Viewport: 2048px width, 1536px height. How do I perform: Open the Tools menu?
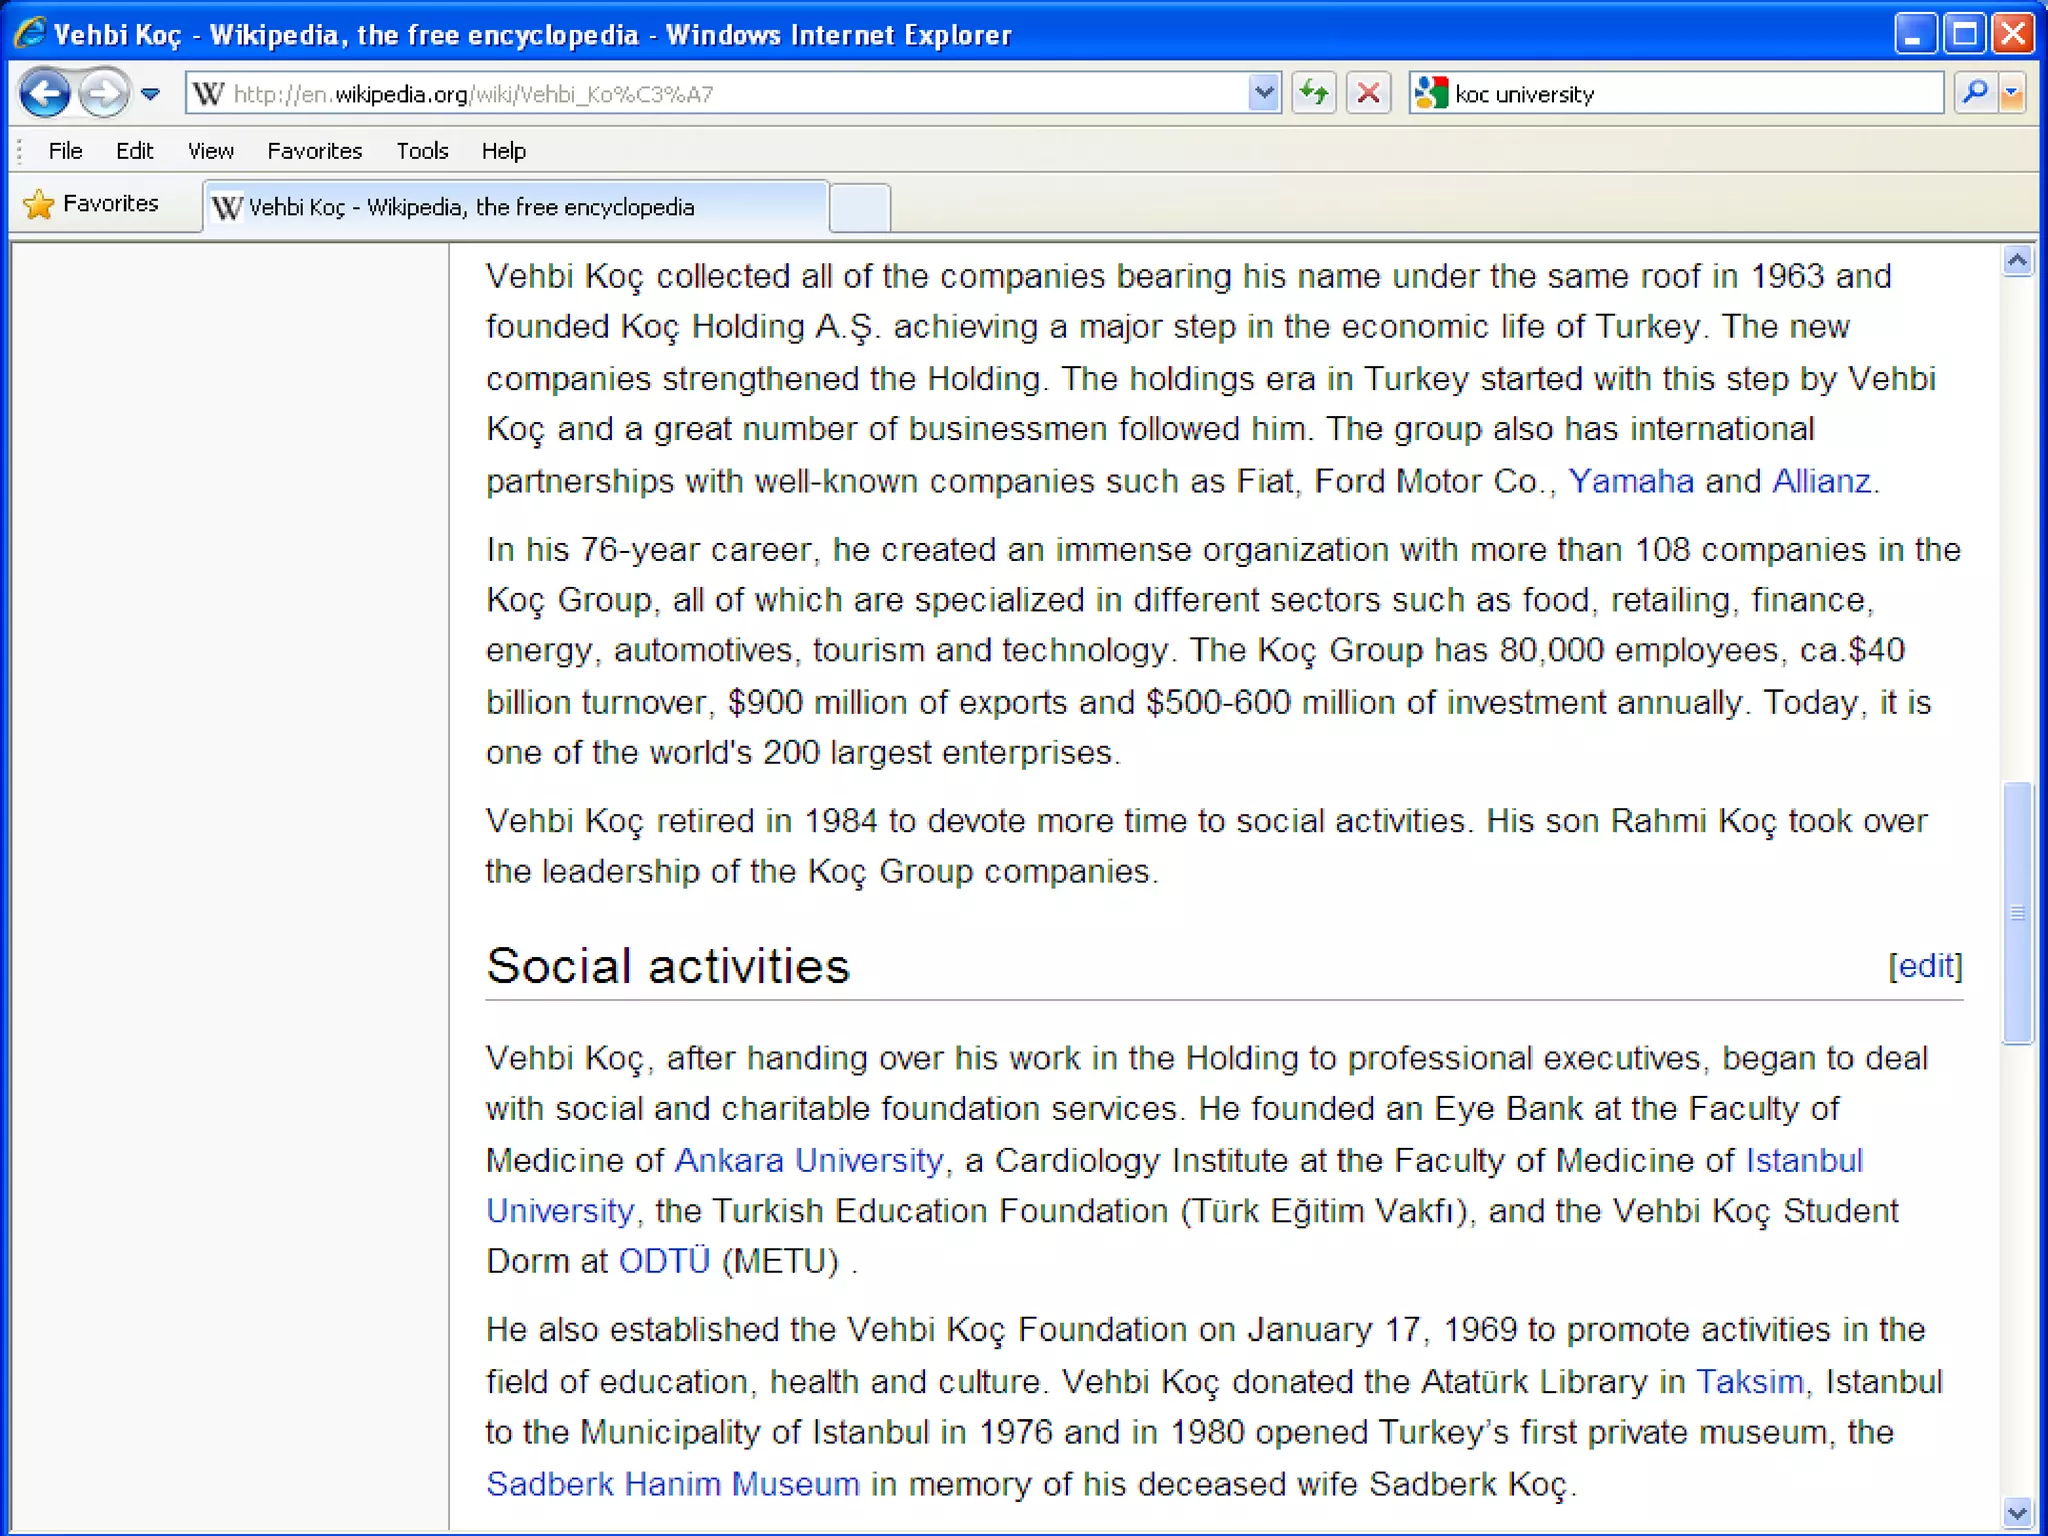pyautogui.click(x=422, y=151)
